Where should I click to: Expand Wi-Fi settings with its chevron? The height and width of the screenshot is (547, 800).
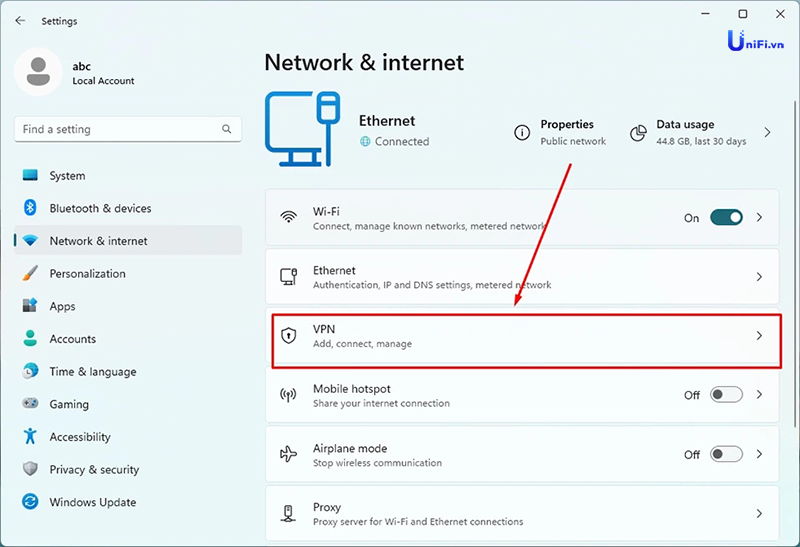pyautogui.click(x=759, y=217)
